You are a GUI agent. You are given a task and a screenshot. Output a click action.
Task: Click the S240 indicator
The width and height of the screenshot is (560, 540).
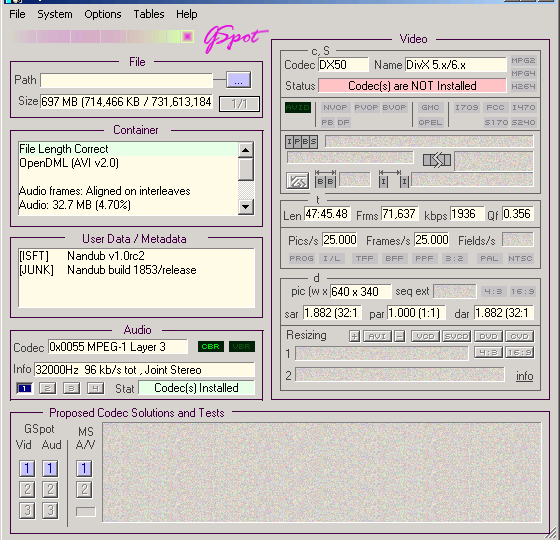523,122
